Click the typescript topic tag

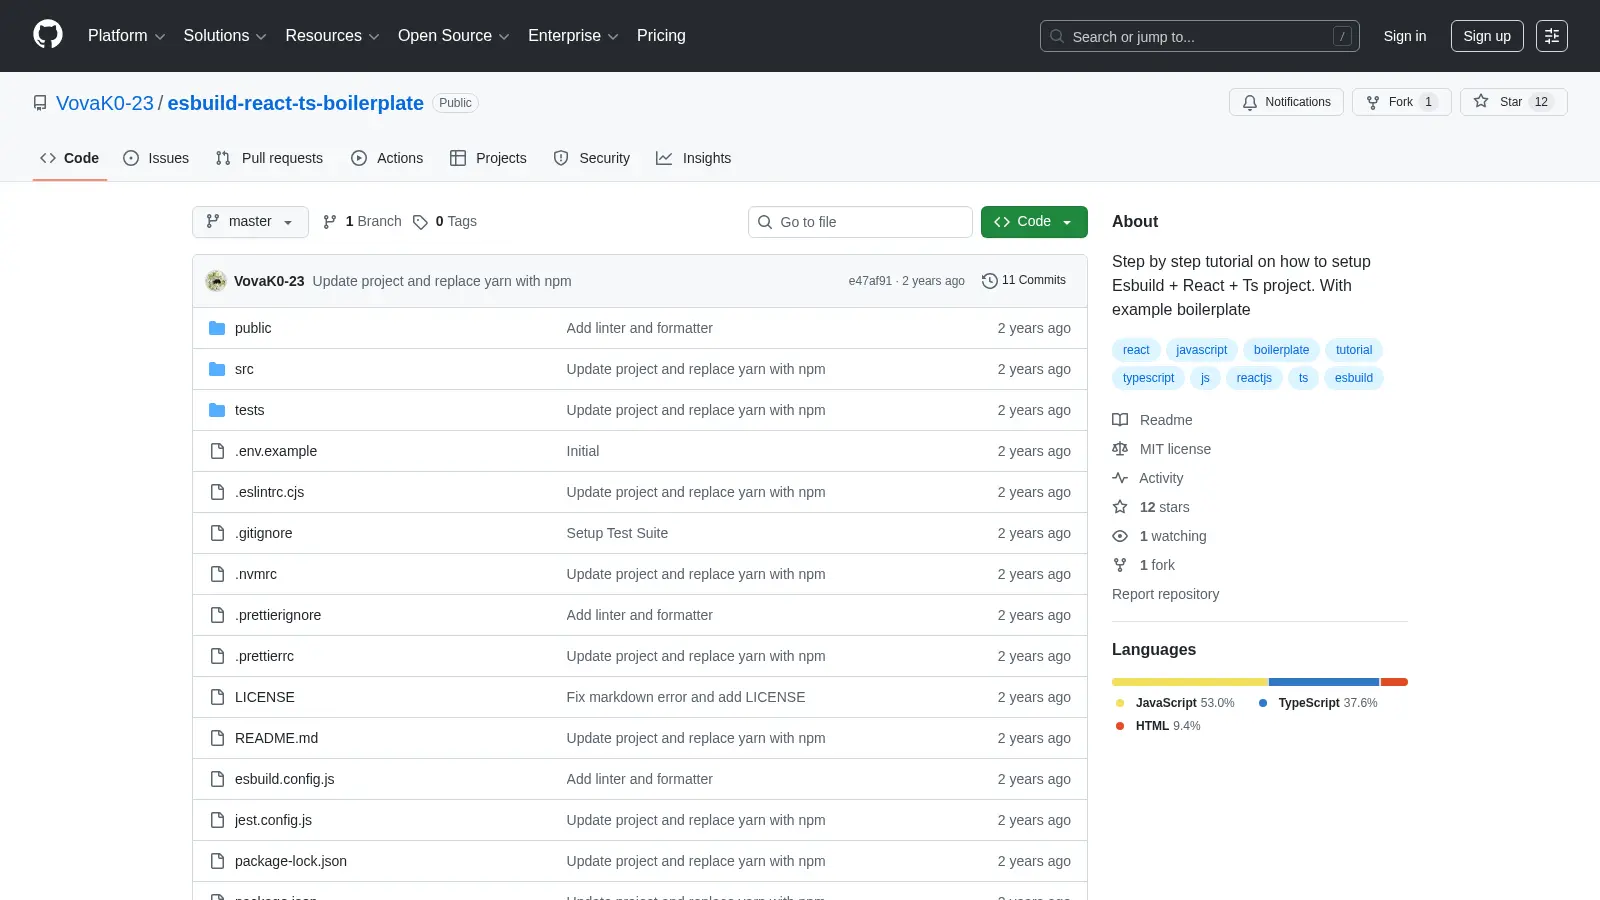(x=1148, y=378)
